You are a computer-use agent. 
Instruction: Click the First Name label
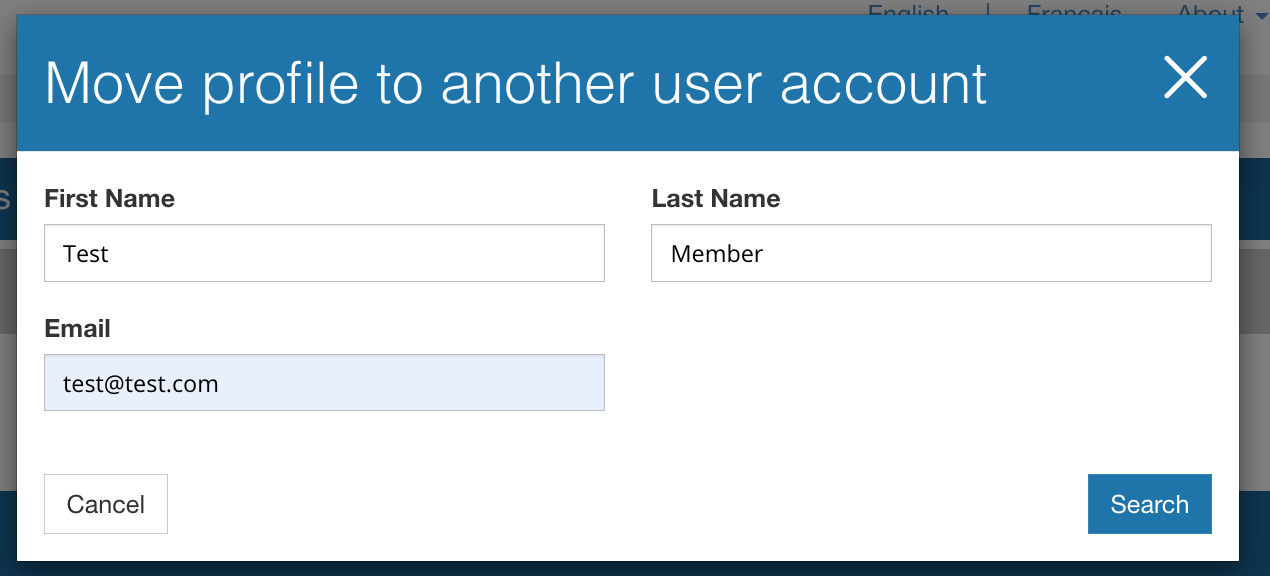109,199
